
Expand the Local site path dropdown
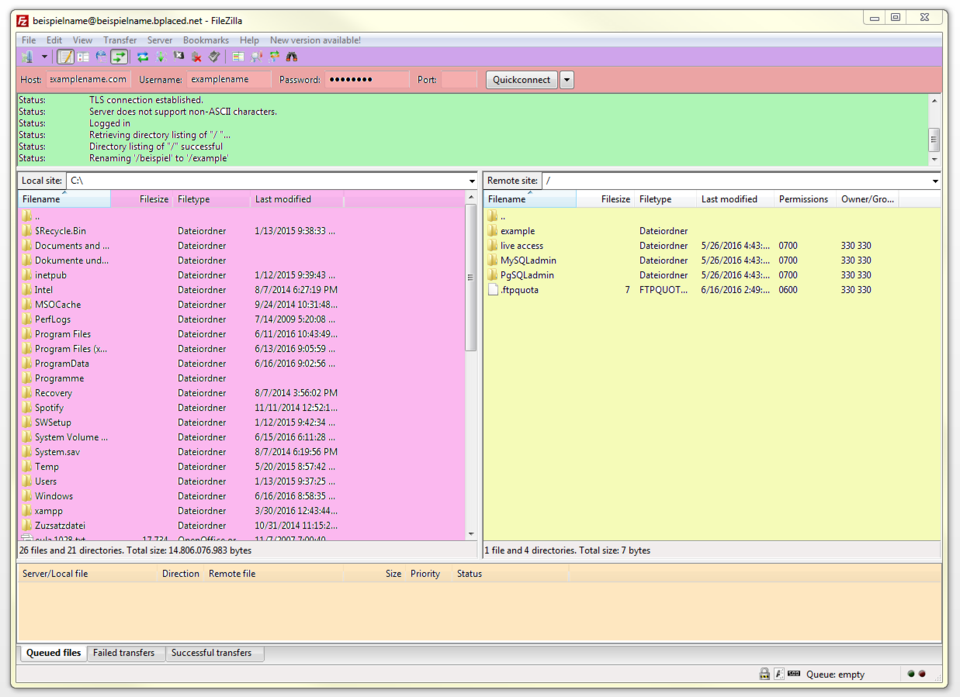pos(471,181)
